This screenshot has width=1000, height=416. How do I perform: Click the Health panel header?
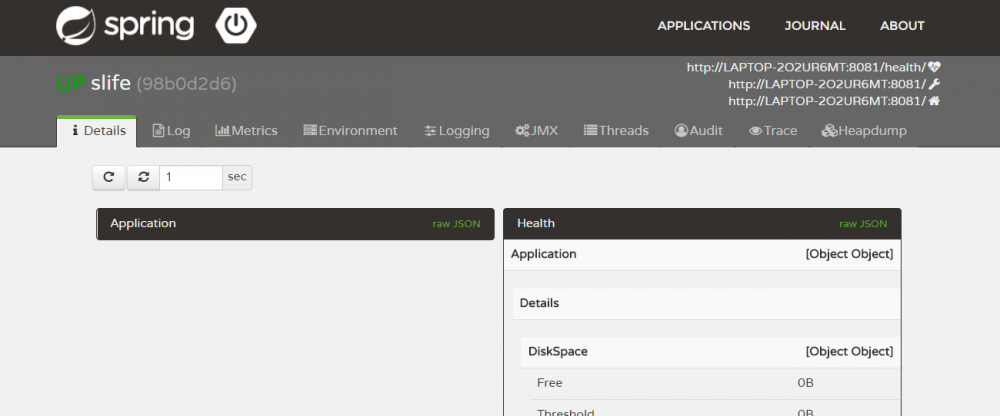702,224
